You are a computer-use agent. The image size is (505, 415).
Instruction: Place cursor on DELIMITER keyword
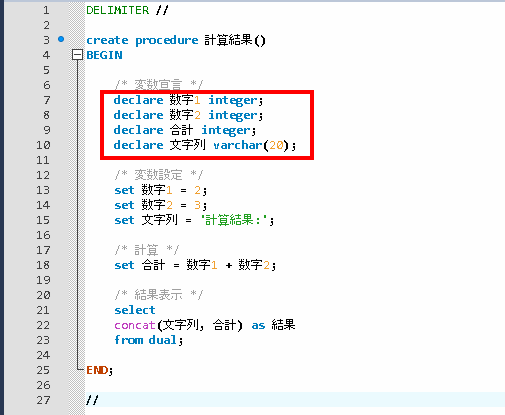[x=118, y=10]
